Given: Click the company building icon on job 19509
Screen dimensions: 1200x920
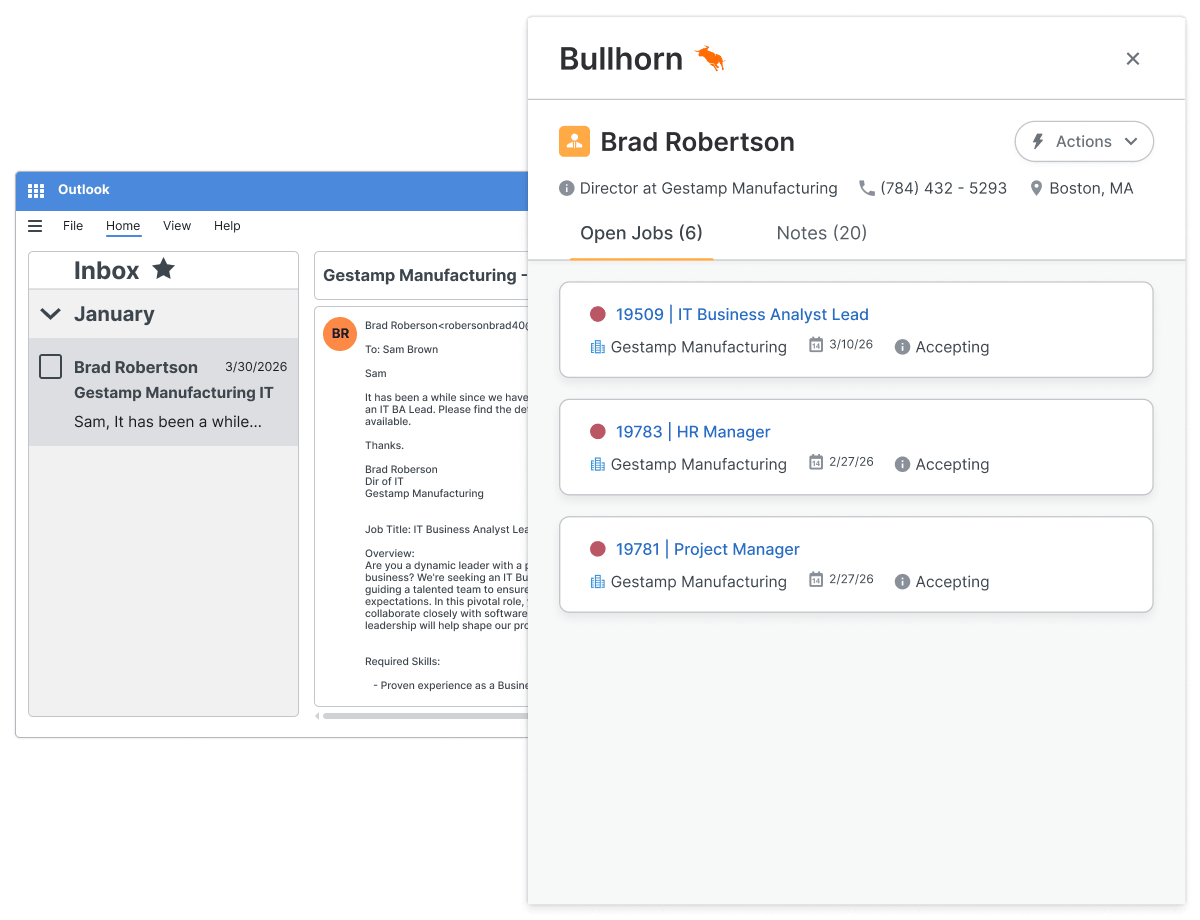Looking at the screenshot, I should (598, 347).
